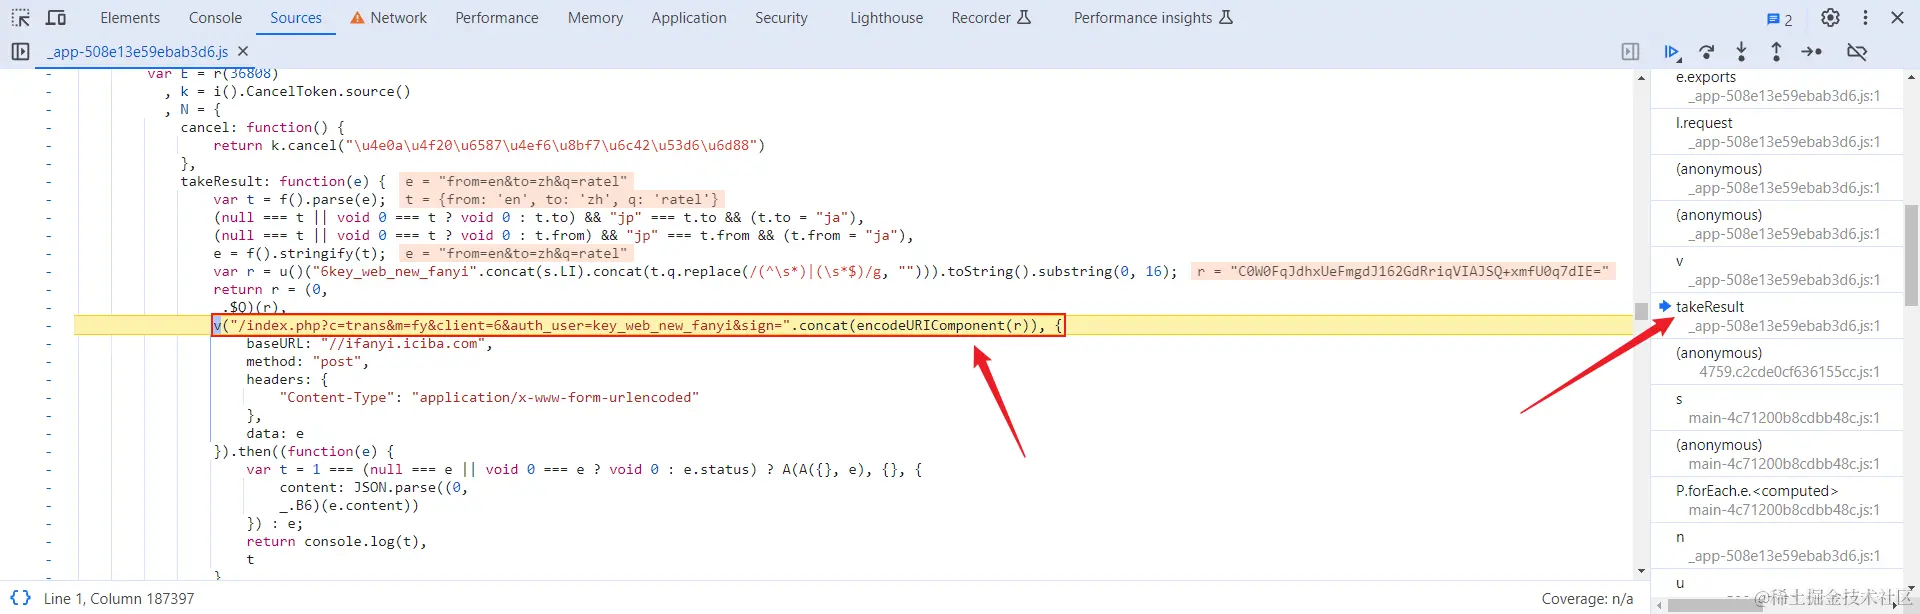
Task: Open the Application tab
Action: pos(689,18)
